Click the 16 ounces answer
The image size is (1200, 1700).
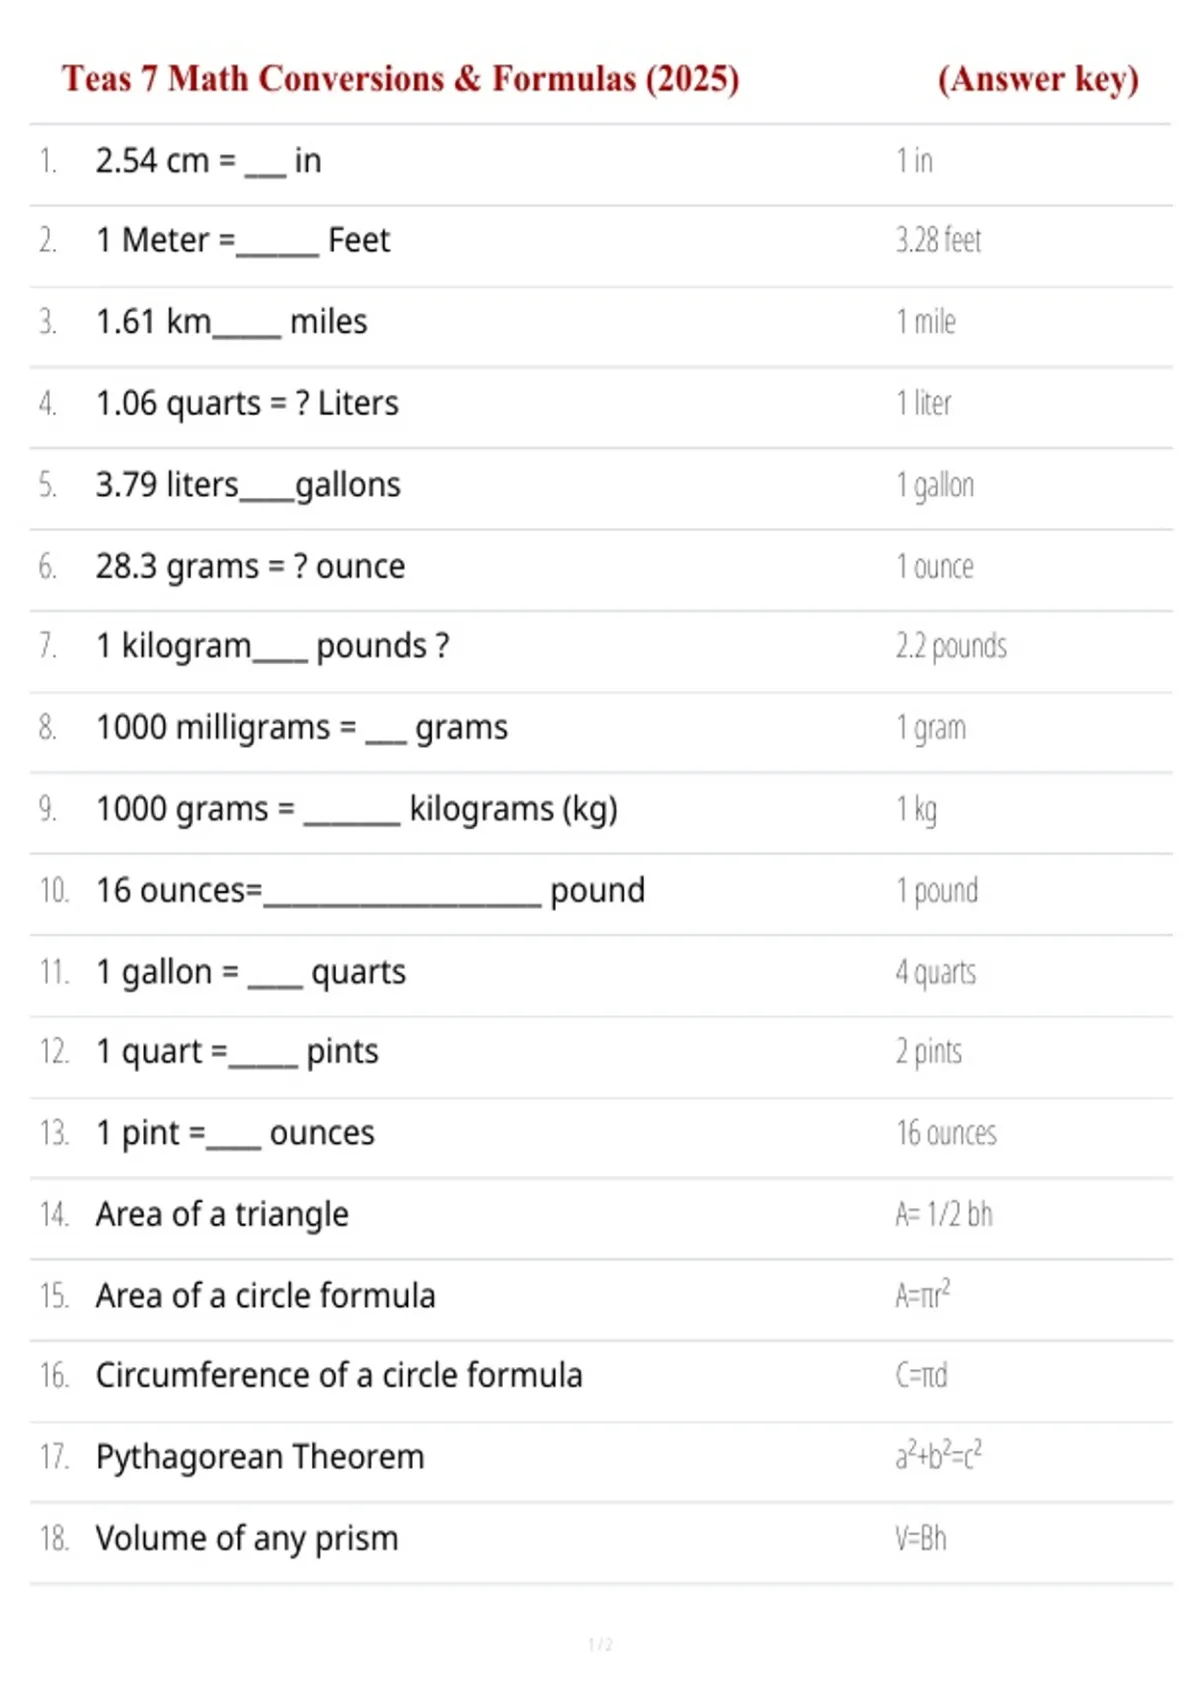coord(946,1133)
